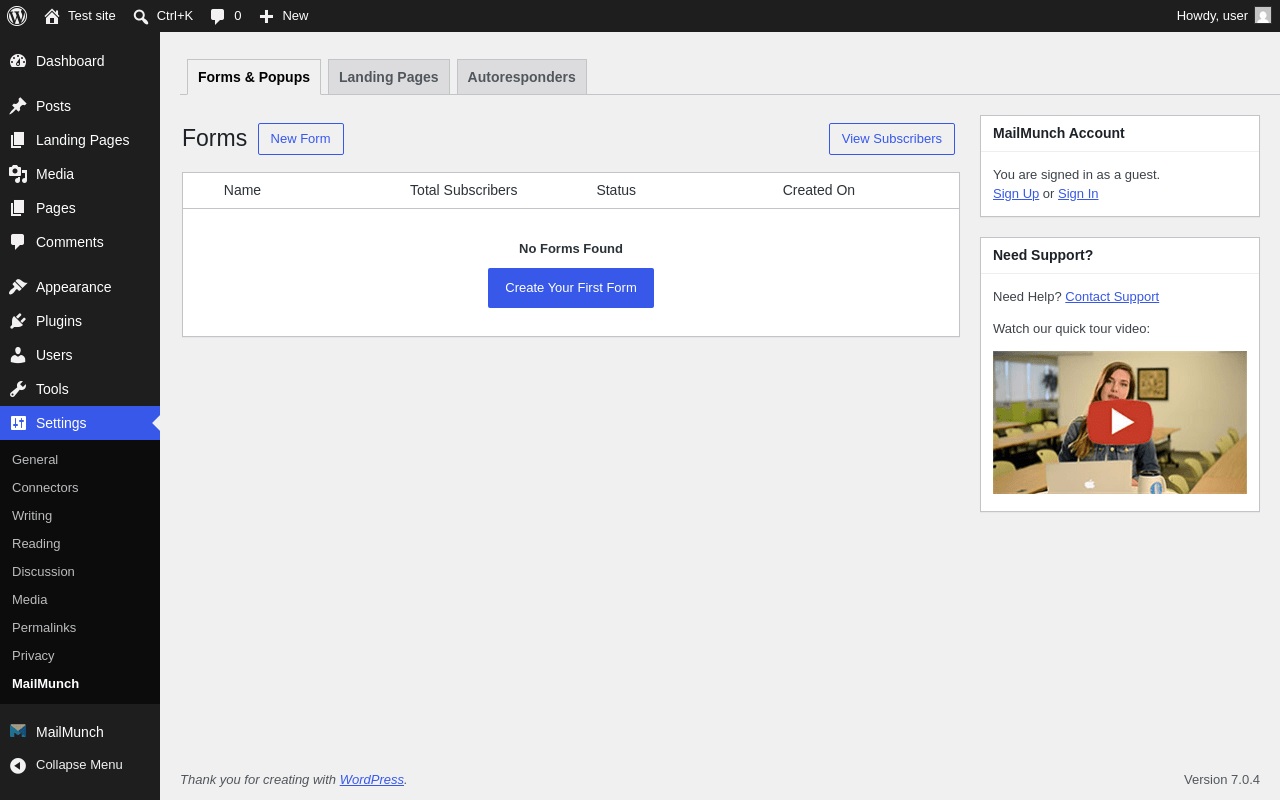Click the MailMunch Account panel heading
The height and width of the screenshot is (800, 1280).
[x=1059, y=133]
